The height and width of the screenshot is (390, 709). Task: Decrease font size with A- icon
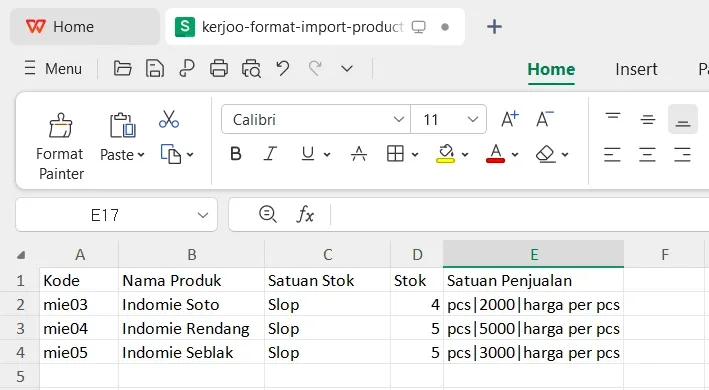(x=544, y=119)
